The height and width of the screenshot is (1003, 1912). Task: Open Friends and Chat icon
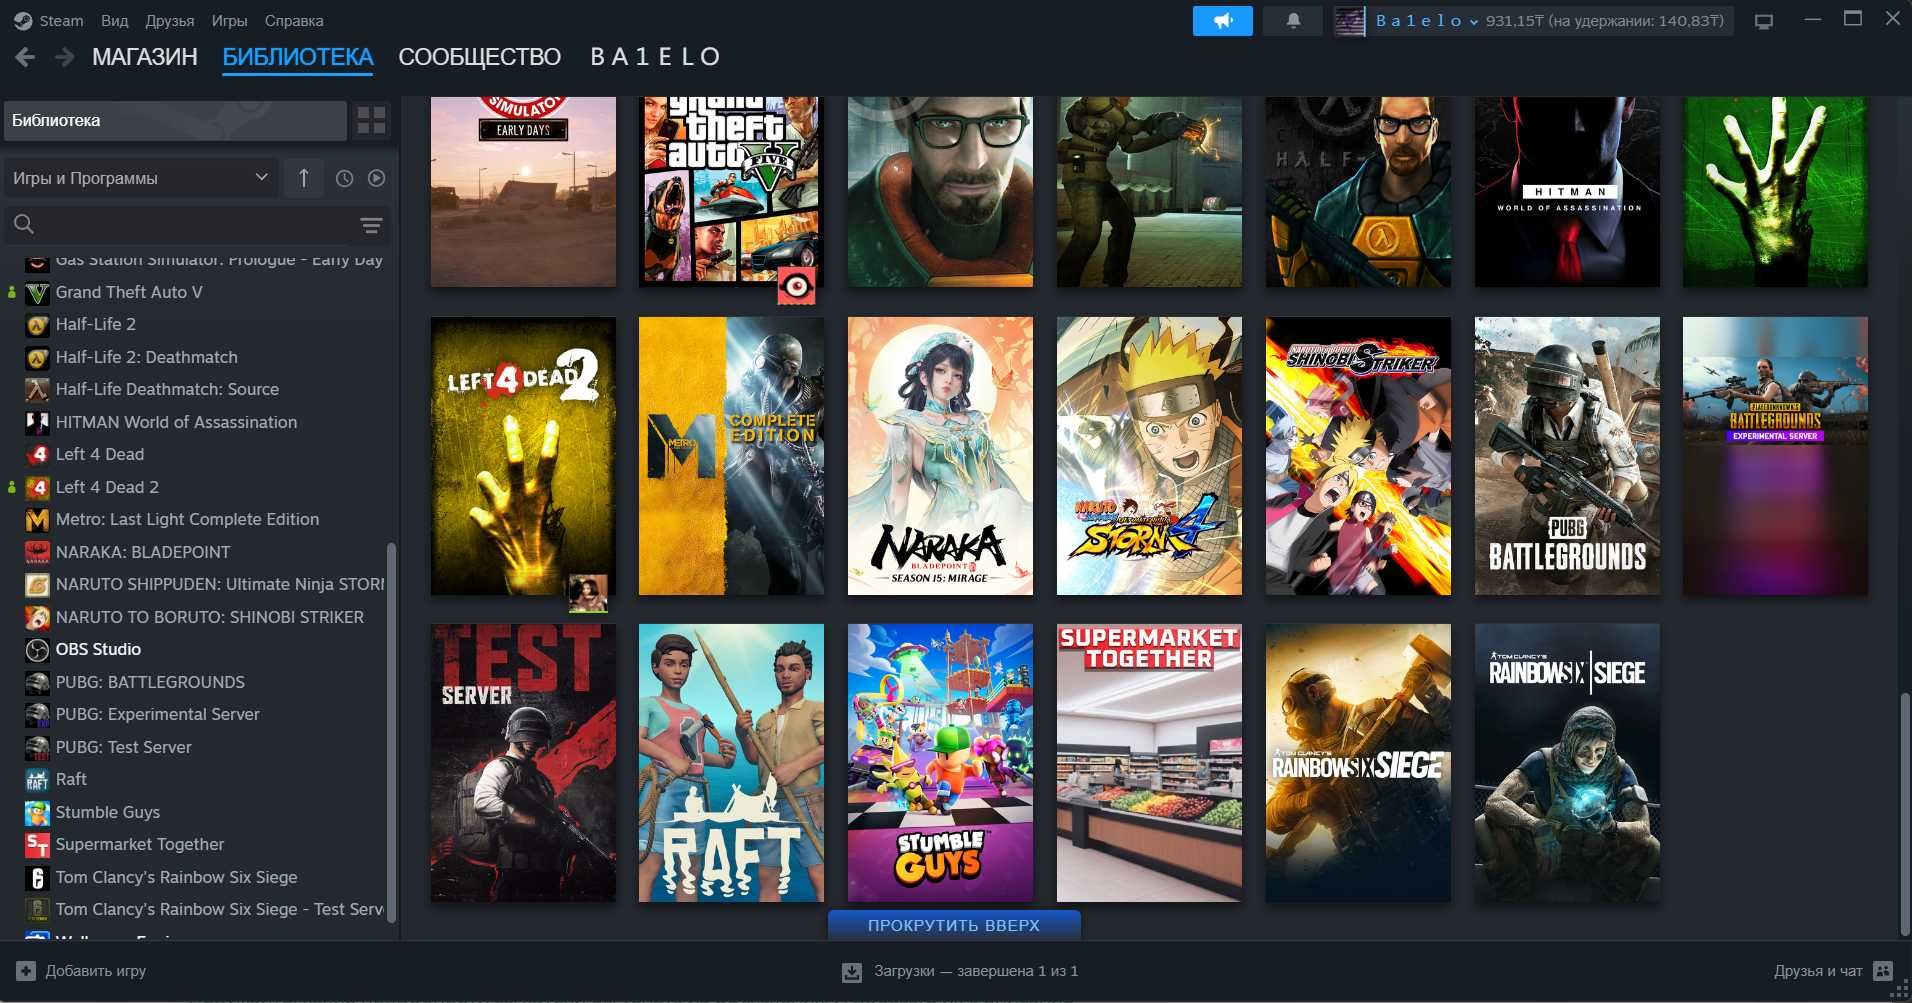[1883, 971]
